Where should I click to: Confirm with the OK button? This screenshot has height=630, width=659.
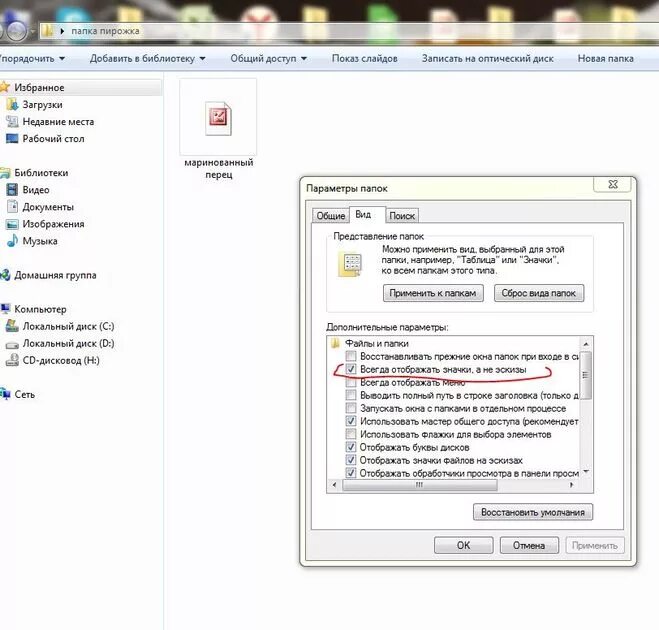pyautogui.click(x=463, y=545)
